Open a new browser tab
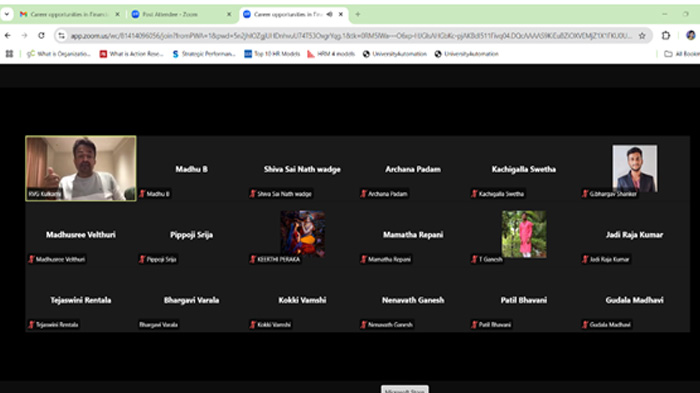Screen dimensions: 700x393 tap(358, 14)
